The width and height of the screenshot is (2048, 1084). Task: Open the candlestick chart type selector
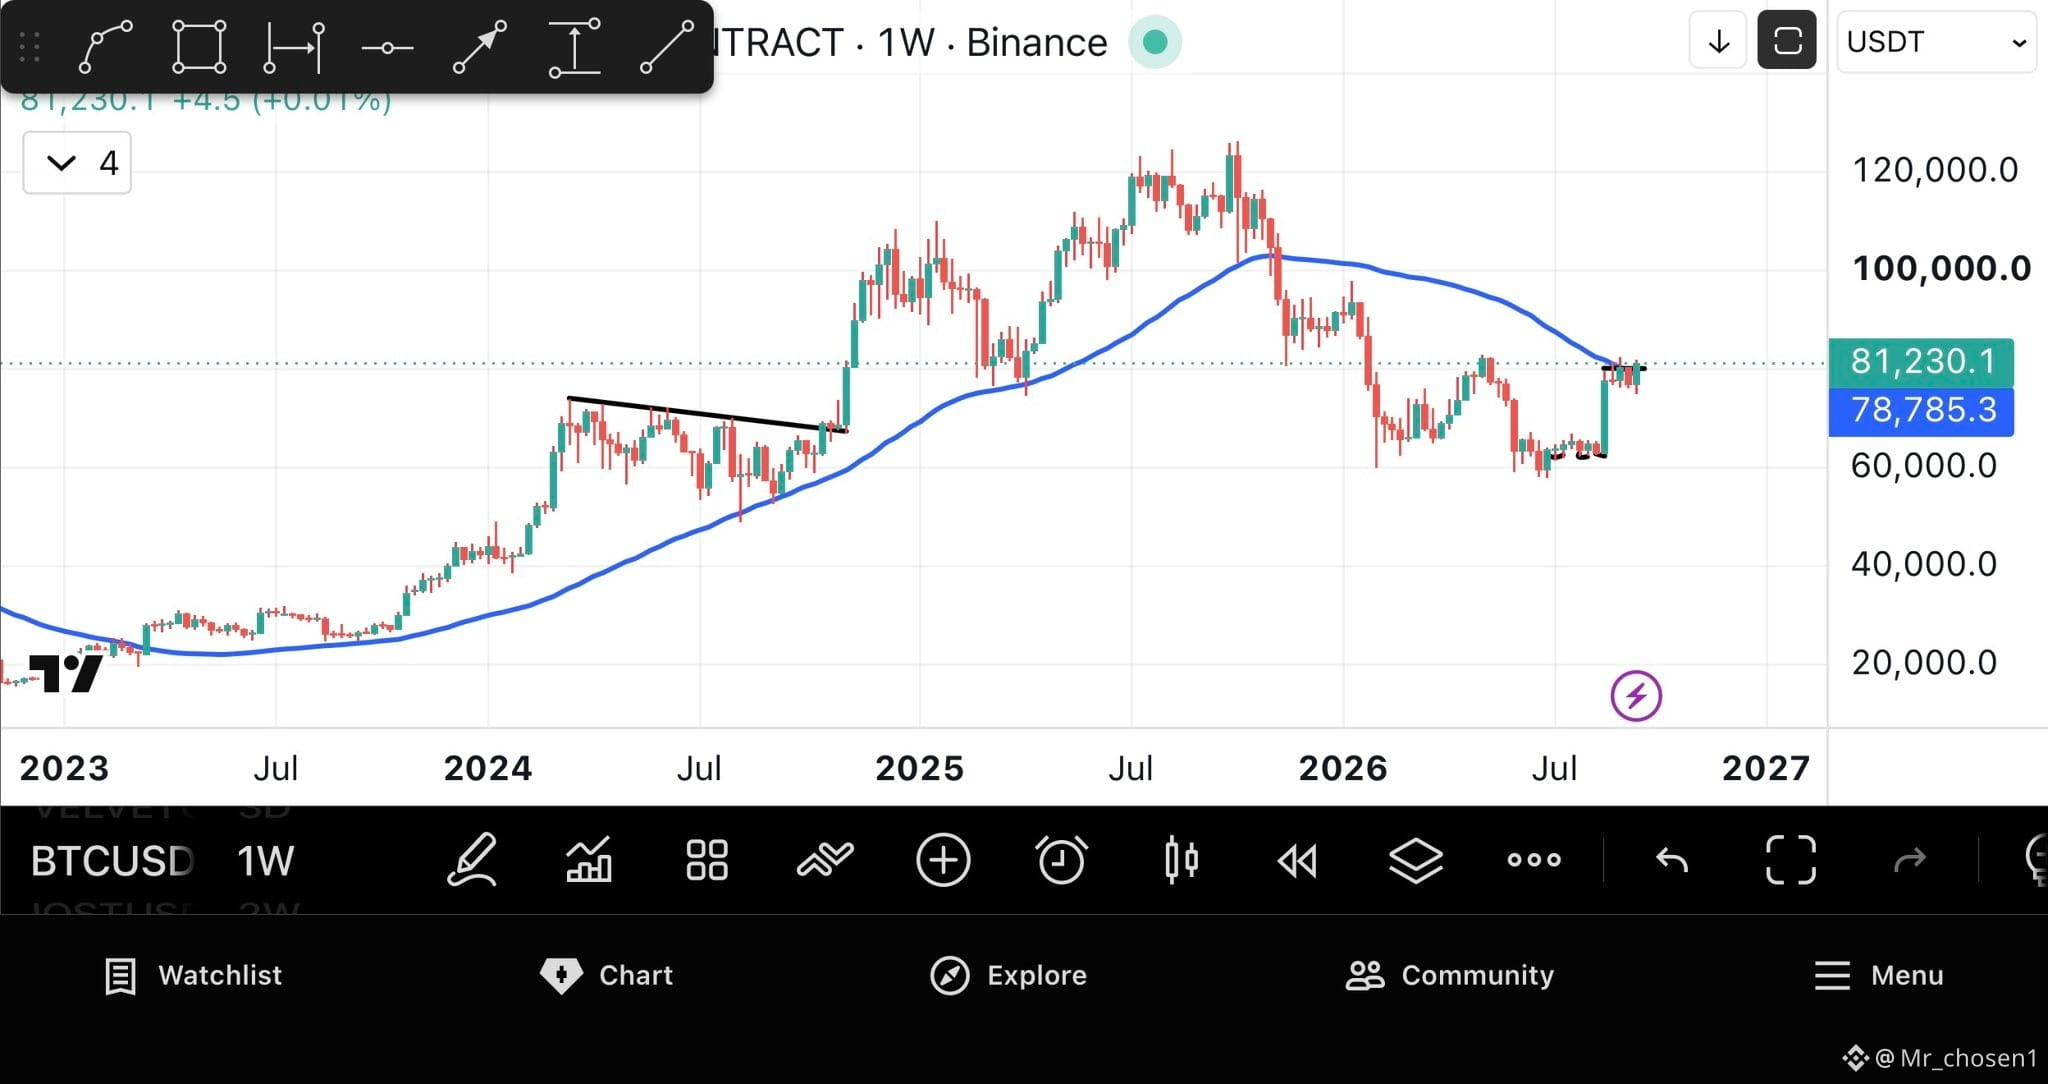1181,860
